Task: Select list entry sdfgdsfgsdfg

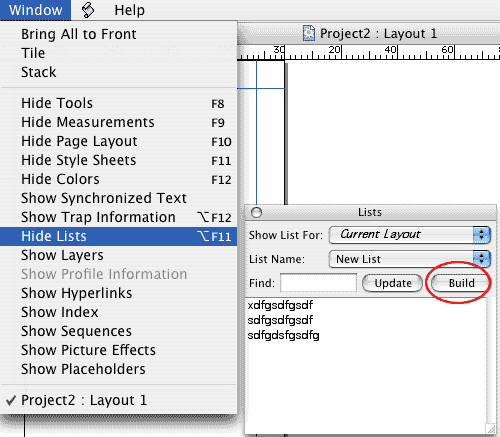Action: tap(283, 335)
